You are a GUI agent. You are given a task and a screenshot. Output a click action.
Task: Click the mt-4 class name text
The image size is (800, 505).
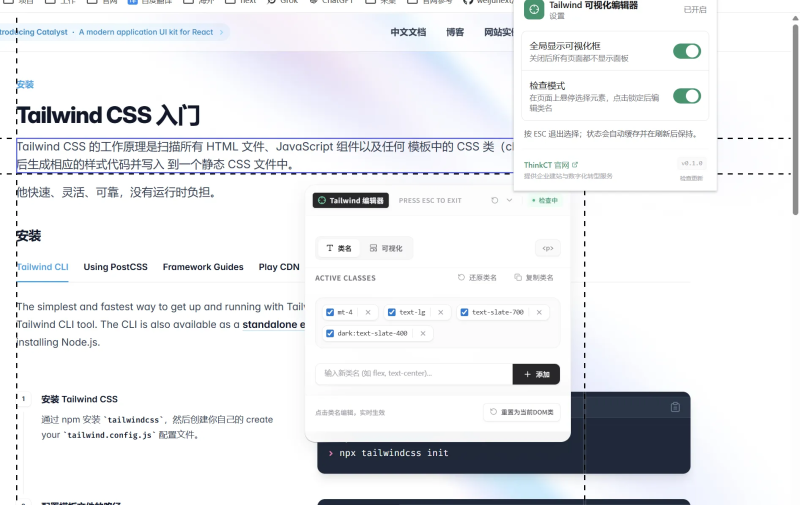click(x=345, y=312)
